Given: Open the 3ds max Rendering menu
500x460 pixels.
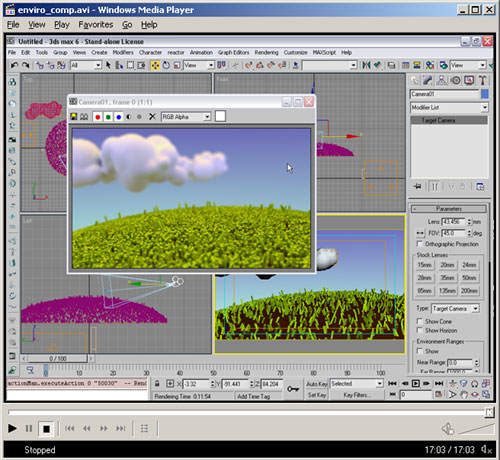Looking at the screenshot, I should (x=266, y=52).
